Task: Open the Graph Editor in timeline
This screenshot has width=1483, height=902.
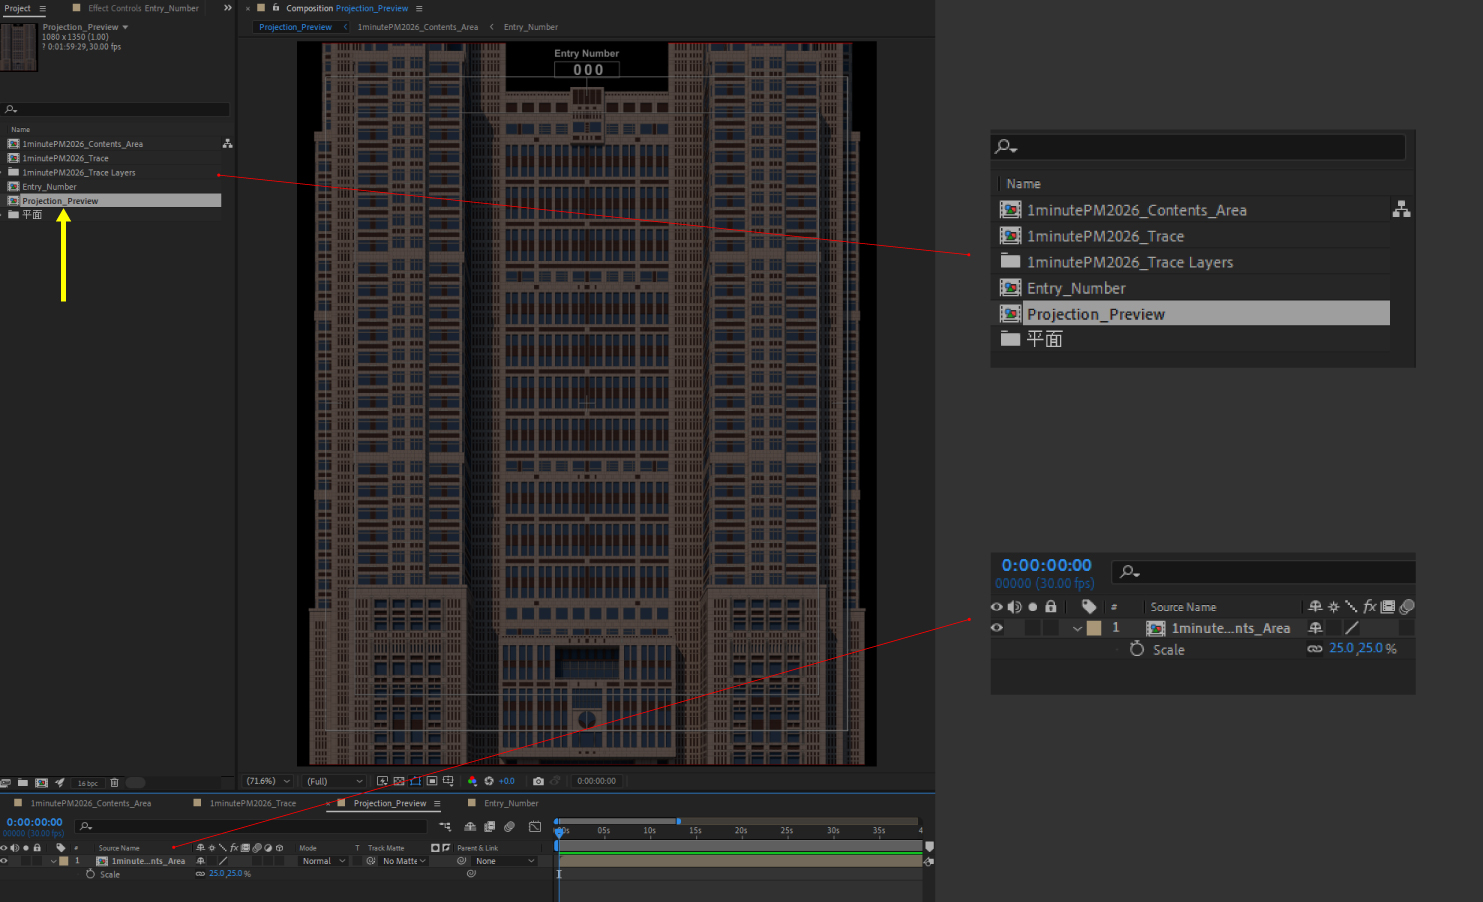Action: click(x=535, y=826)
